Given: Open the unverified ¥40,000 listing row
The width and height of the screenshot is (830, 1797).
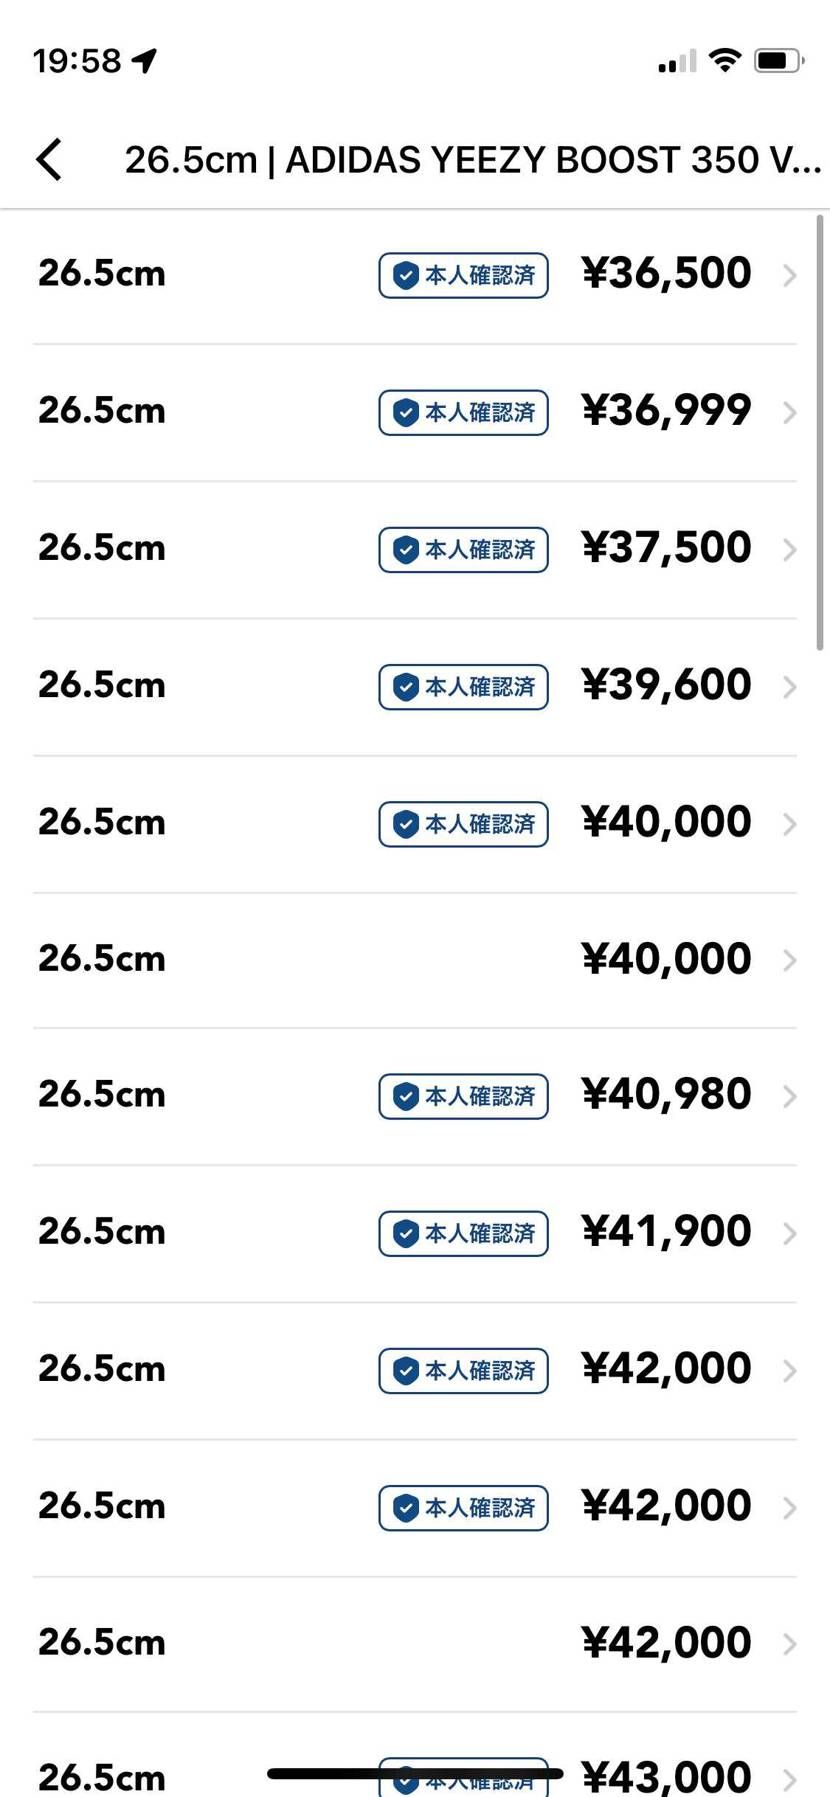Looking at the screenshot, I should click(415, 959).
